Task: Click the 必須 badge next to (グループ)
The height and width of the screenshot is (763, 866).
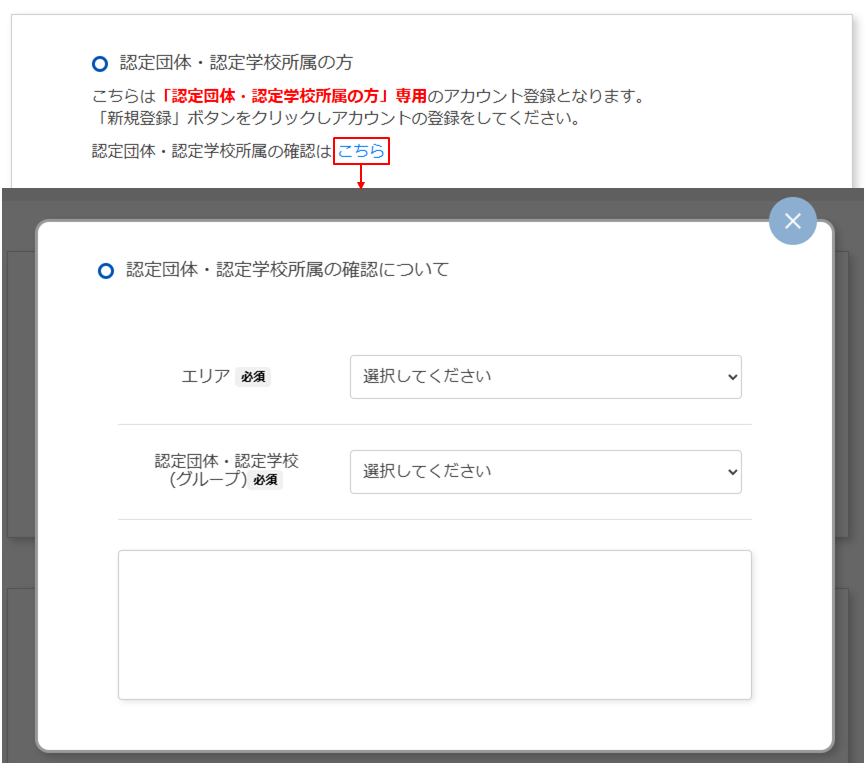Action: pos(265,480)
